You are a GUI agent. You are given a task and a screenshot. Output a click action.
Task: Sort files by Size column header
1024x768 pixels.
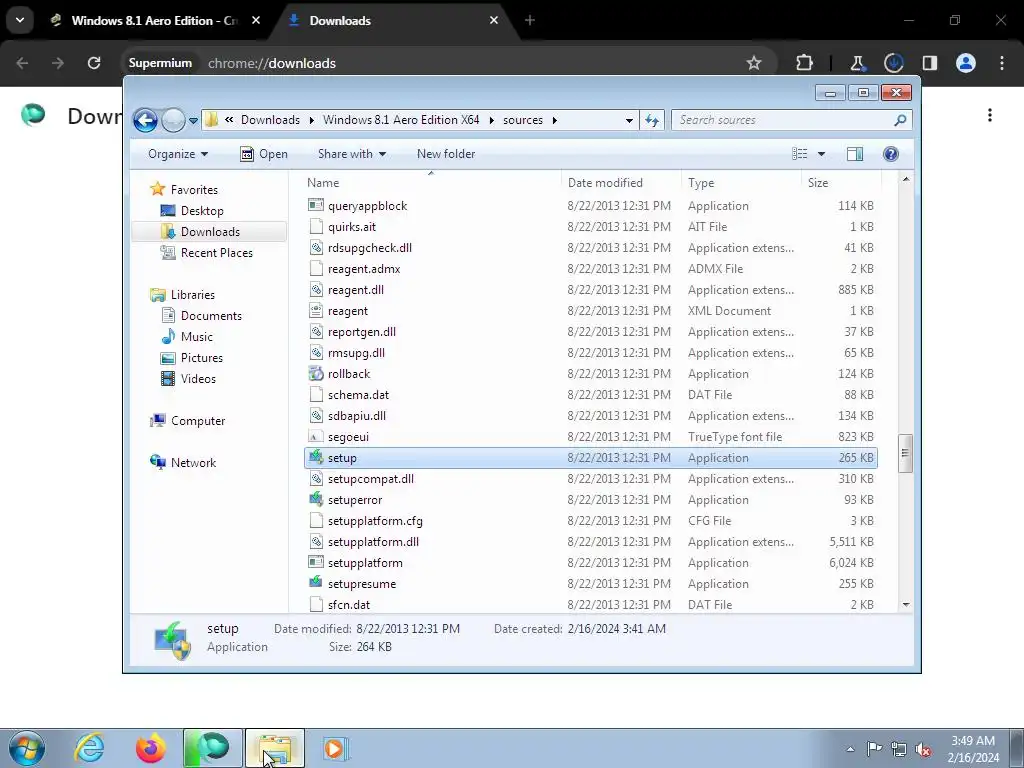(x=818, y=183)
